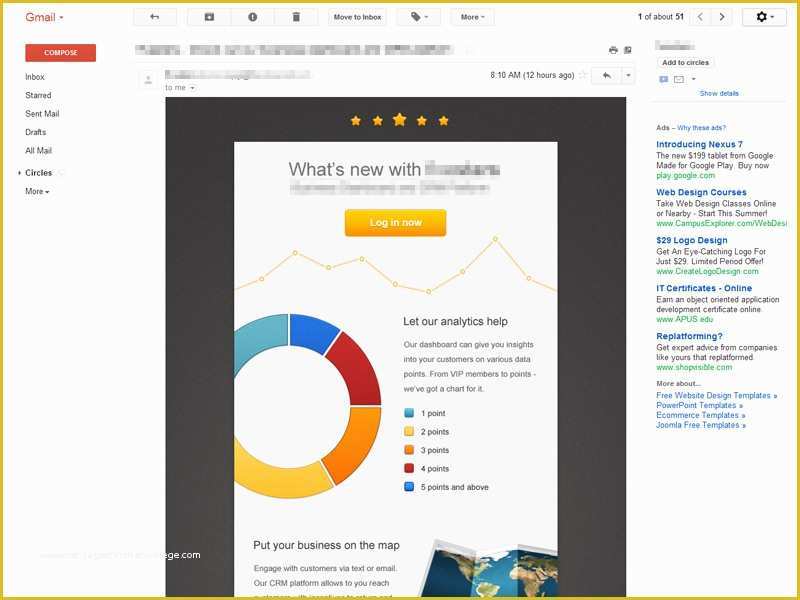Click Ecommerce Templates link
This screenshot has width=800, height=600.
click(x=701, y=415)
